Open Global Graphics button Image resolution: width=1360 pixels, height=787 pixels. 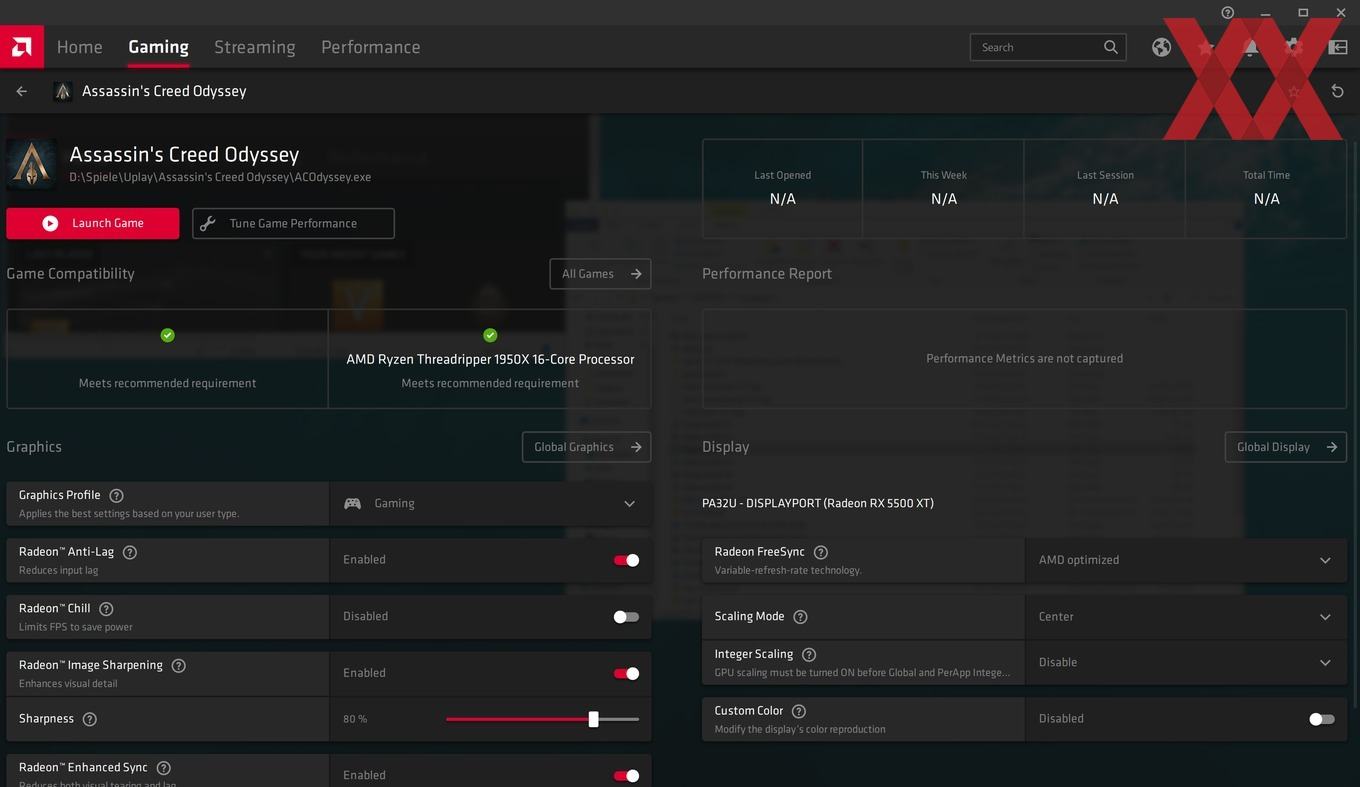(586, 447)
